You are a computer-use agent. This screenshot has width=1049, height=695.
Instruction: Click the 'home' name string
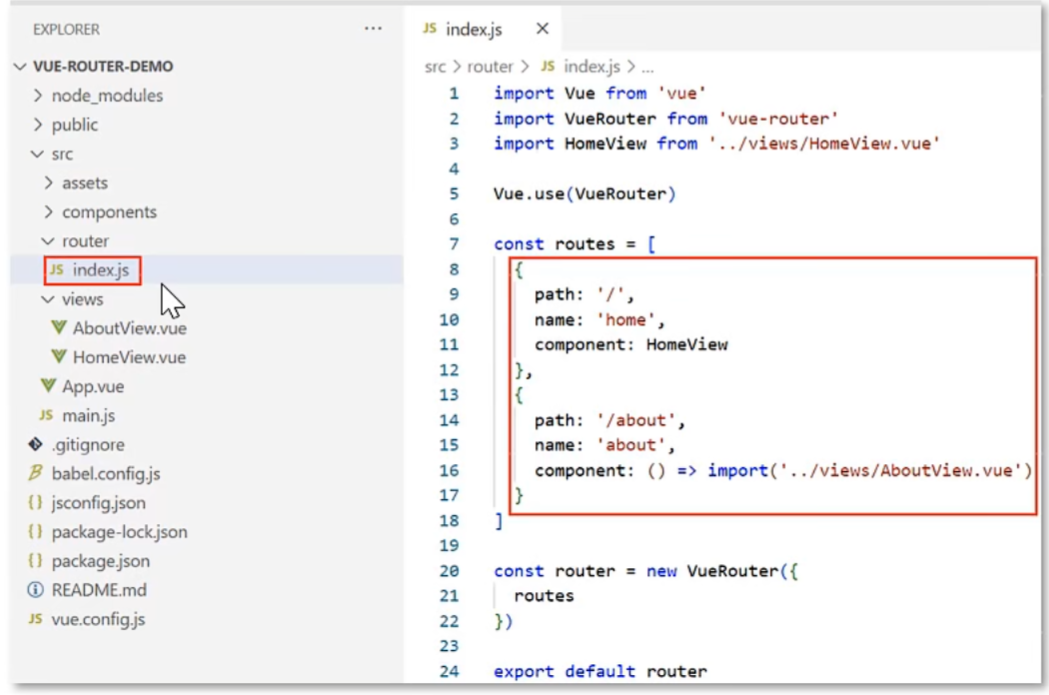[x=625, y=320]
